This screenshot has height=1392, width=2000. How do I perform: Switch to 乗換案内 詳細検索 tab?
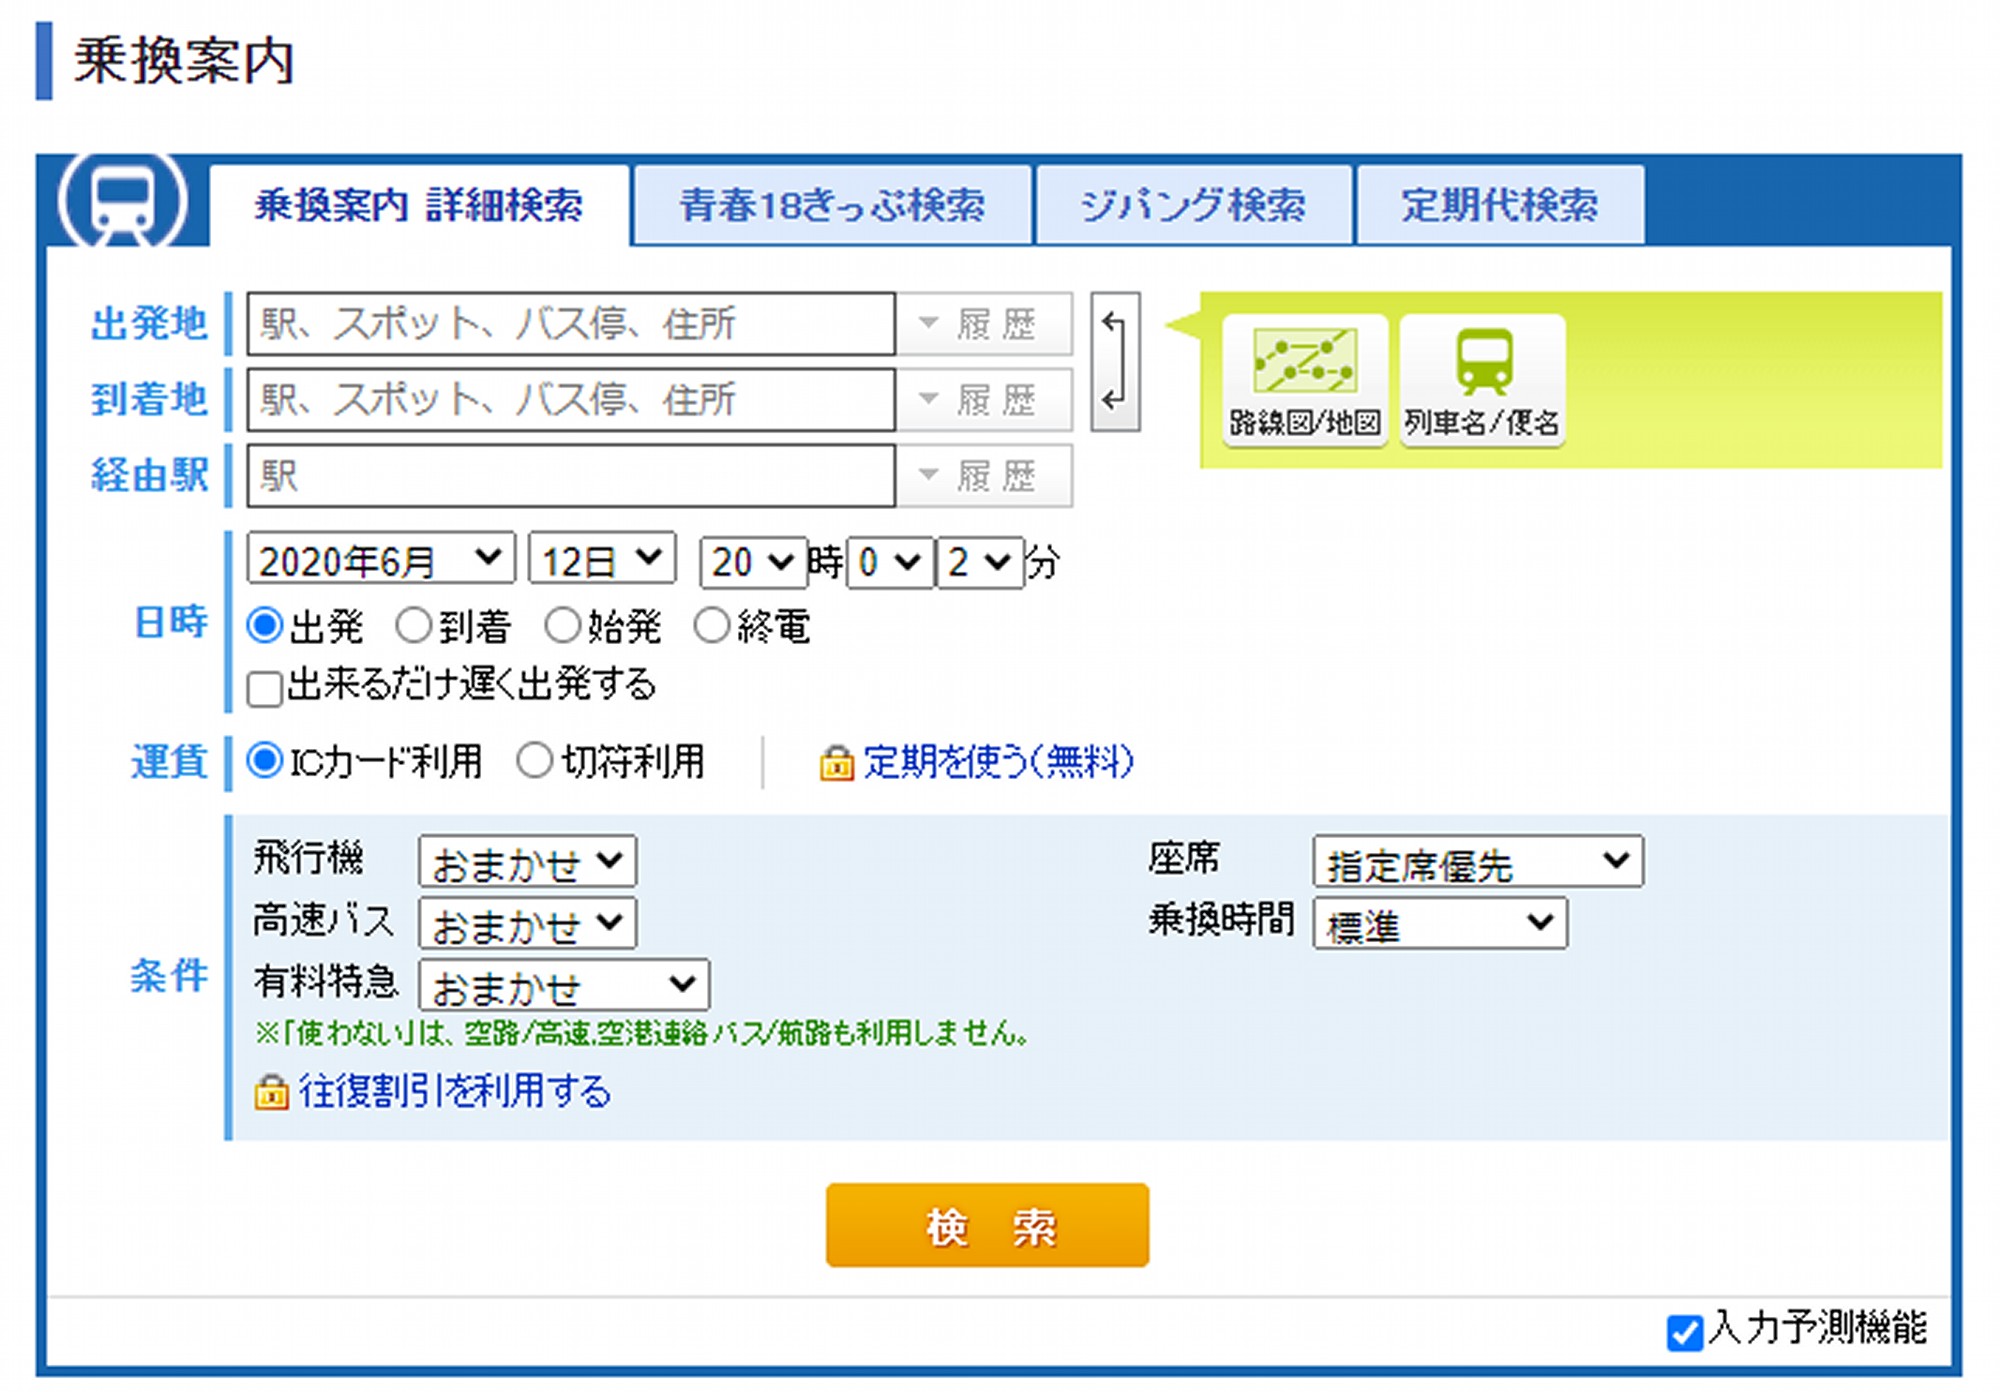[x=419, y=205]
